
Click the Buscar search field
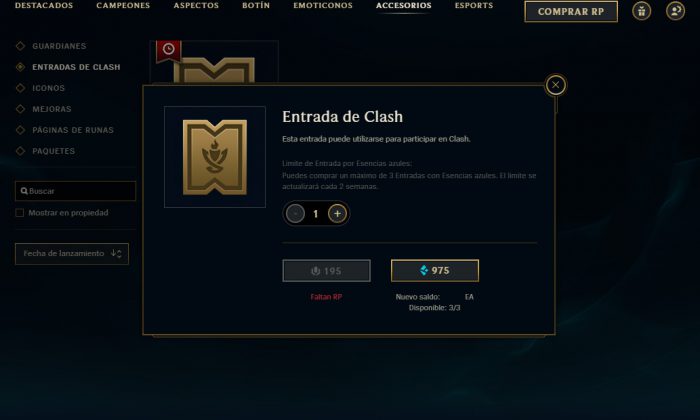(x=75, y=191)
